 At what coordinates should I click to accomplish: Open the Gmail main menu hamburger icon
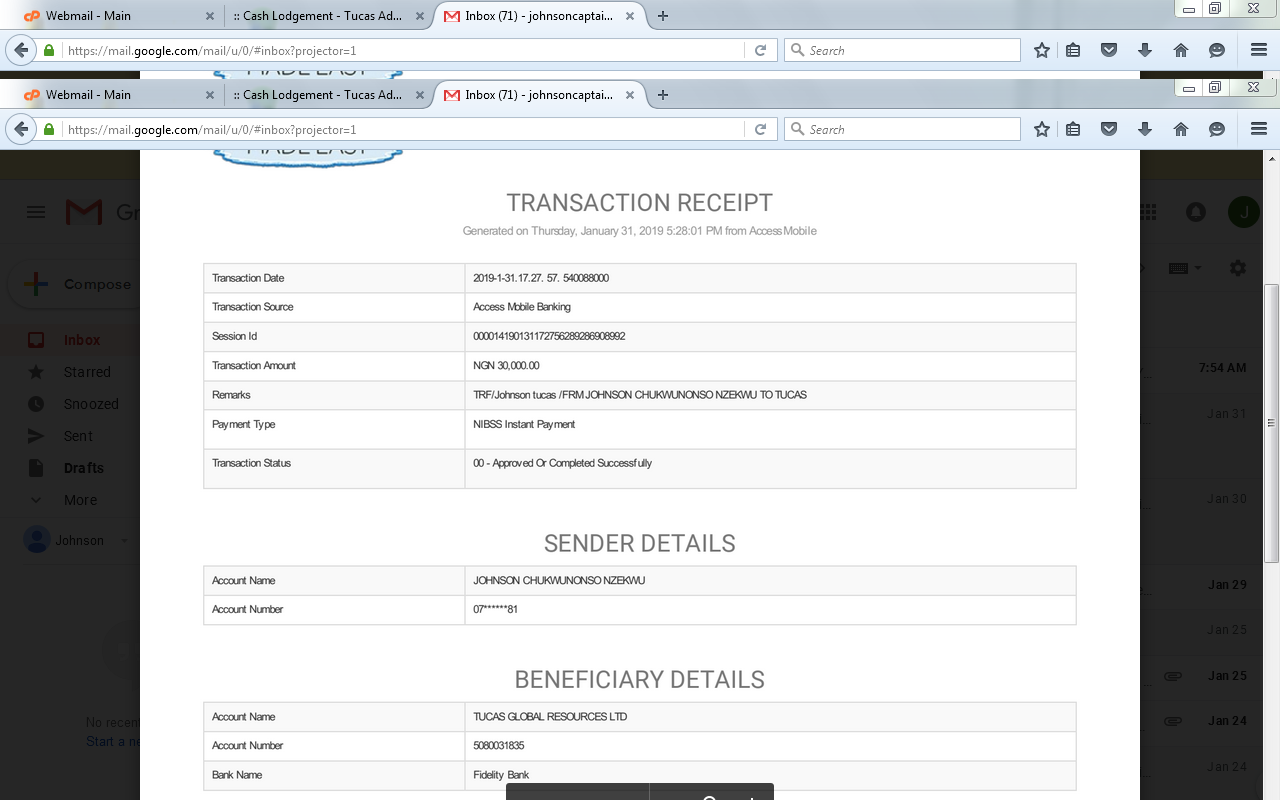point(36,212)
